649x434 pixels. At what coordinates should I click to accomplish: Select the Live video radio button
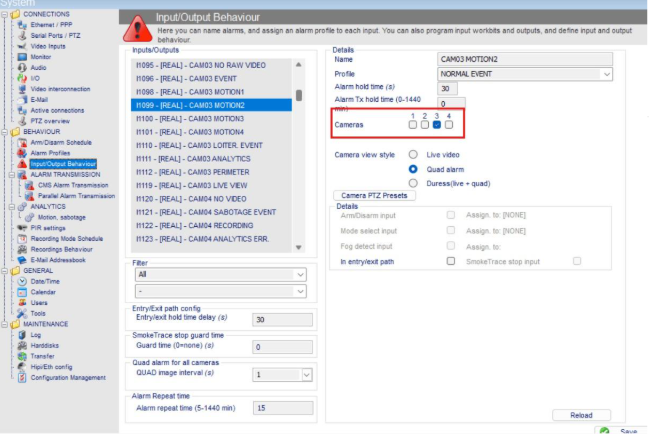click(x=412, y=156)
